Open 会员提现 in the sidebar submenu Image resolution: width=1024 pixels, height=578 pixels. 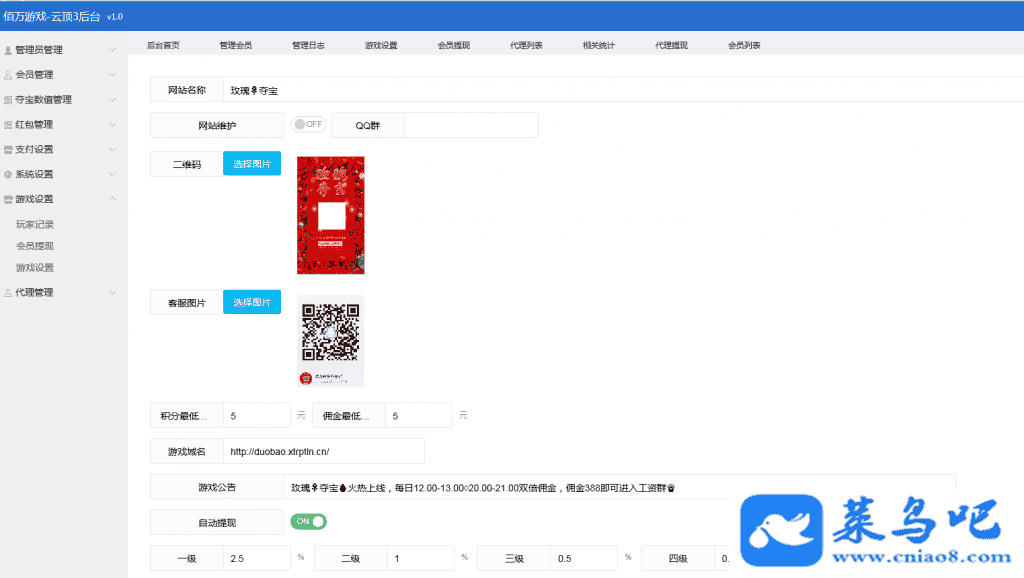(x=35, y=246)
